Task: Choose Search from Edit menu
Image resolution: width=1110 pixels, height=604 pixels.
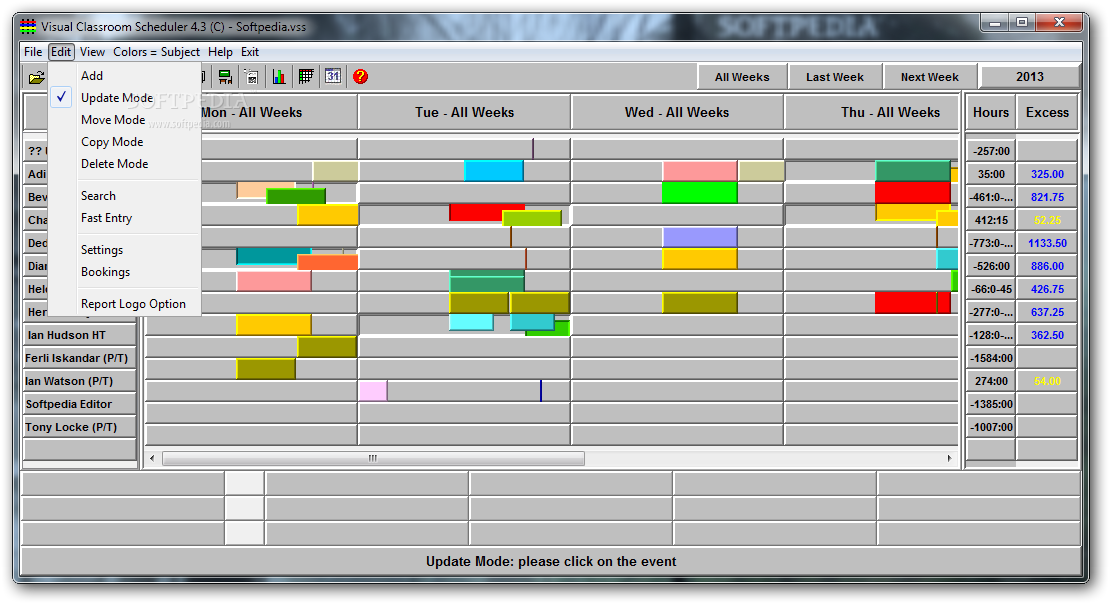Action: (98, 195)
